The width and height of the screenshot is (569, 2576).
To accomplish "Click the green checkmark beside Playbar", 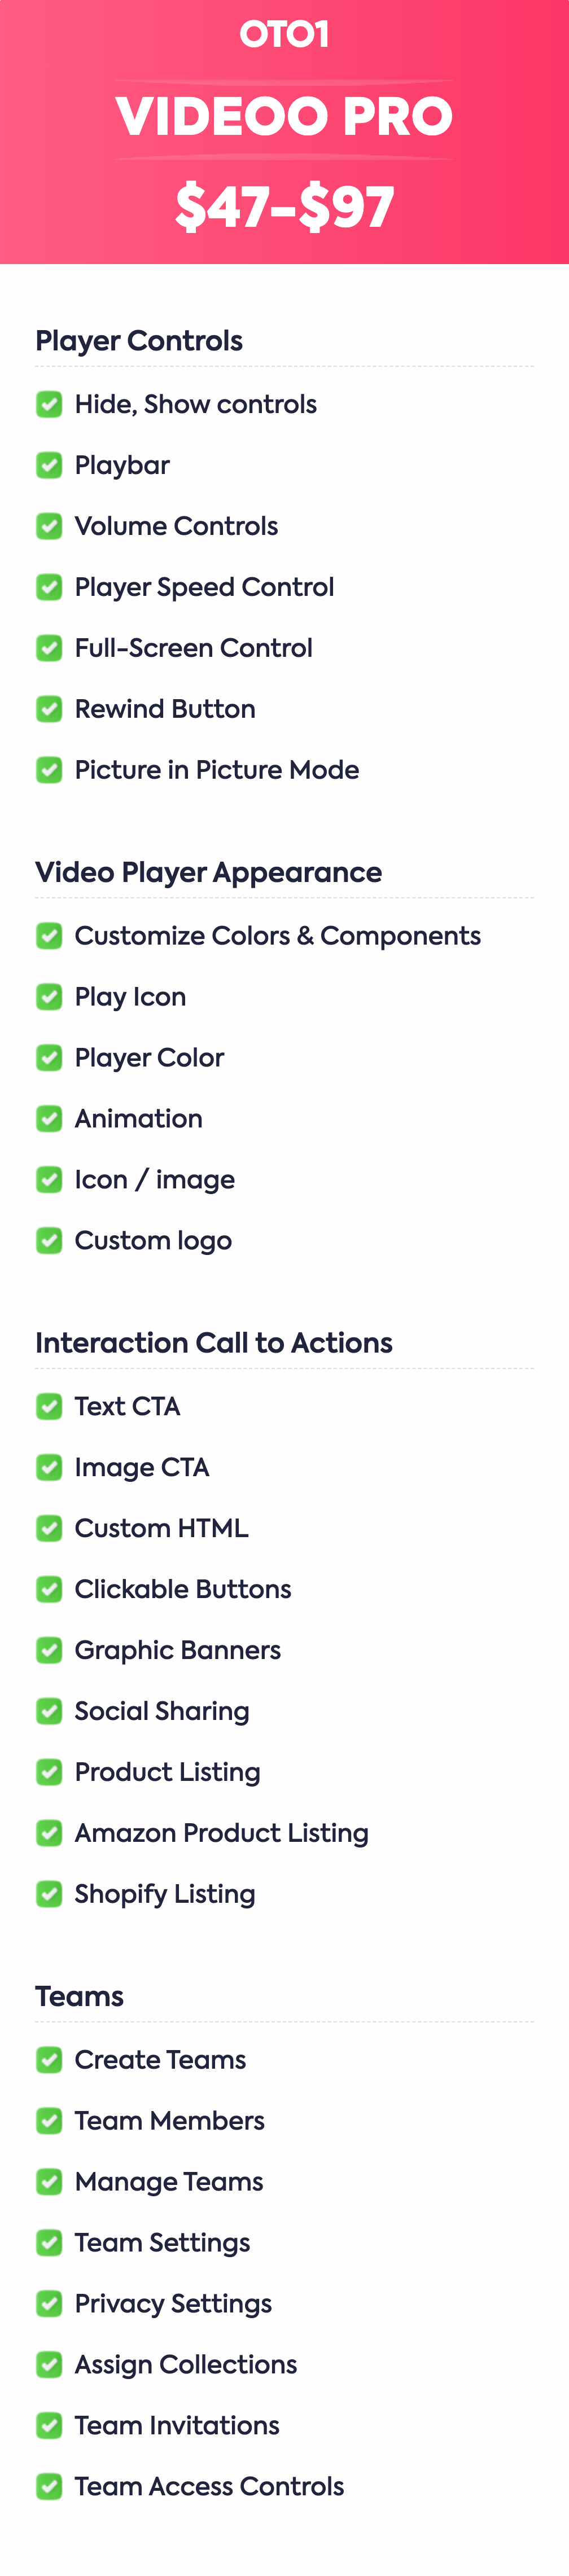I will [49, 465].
